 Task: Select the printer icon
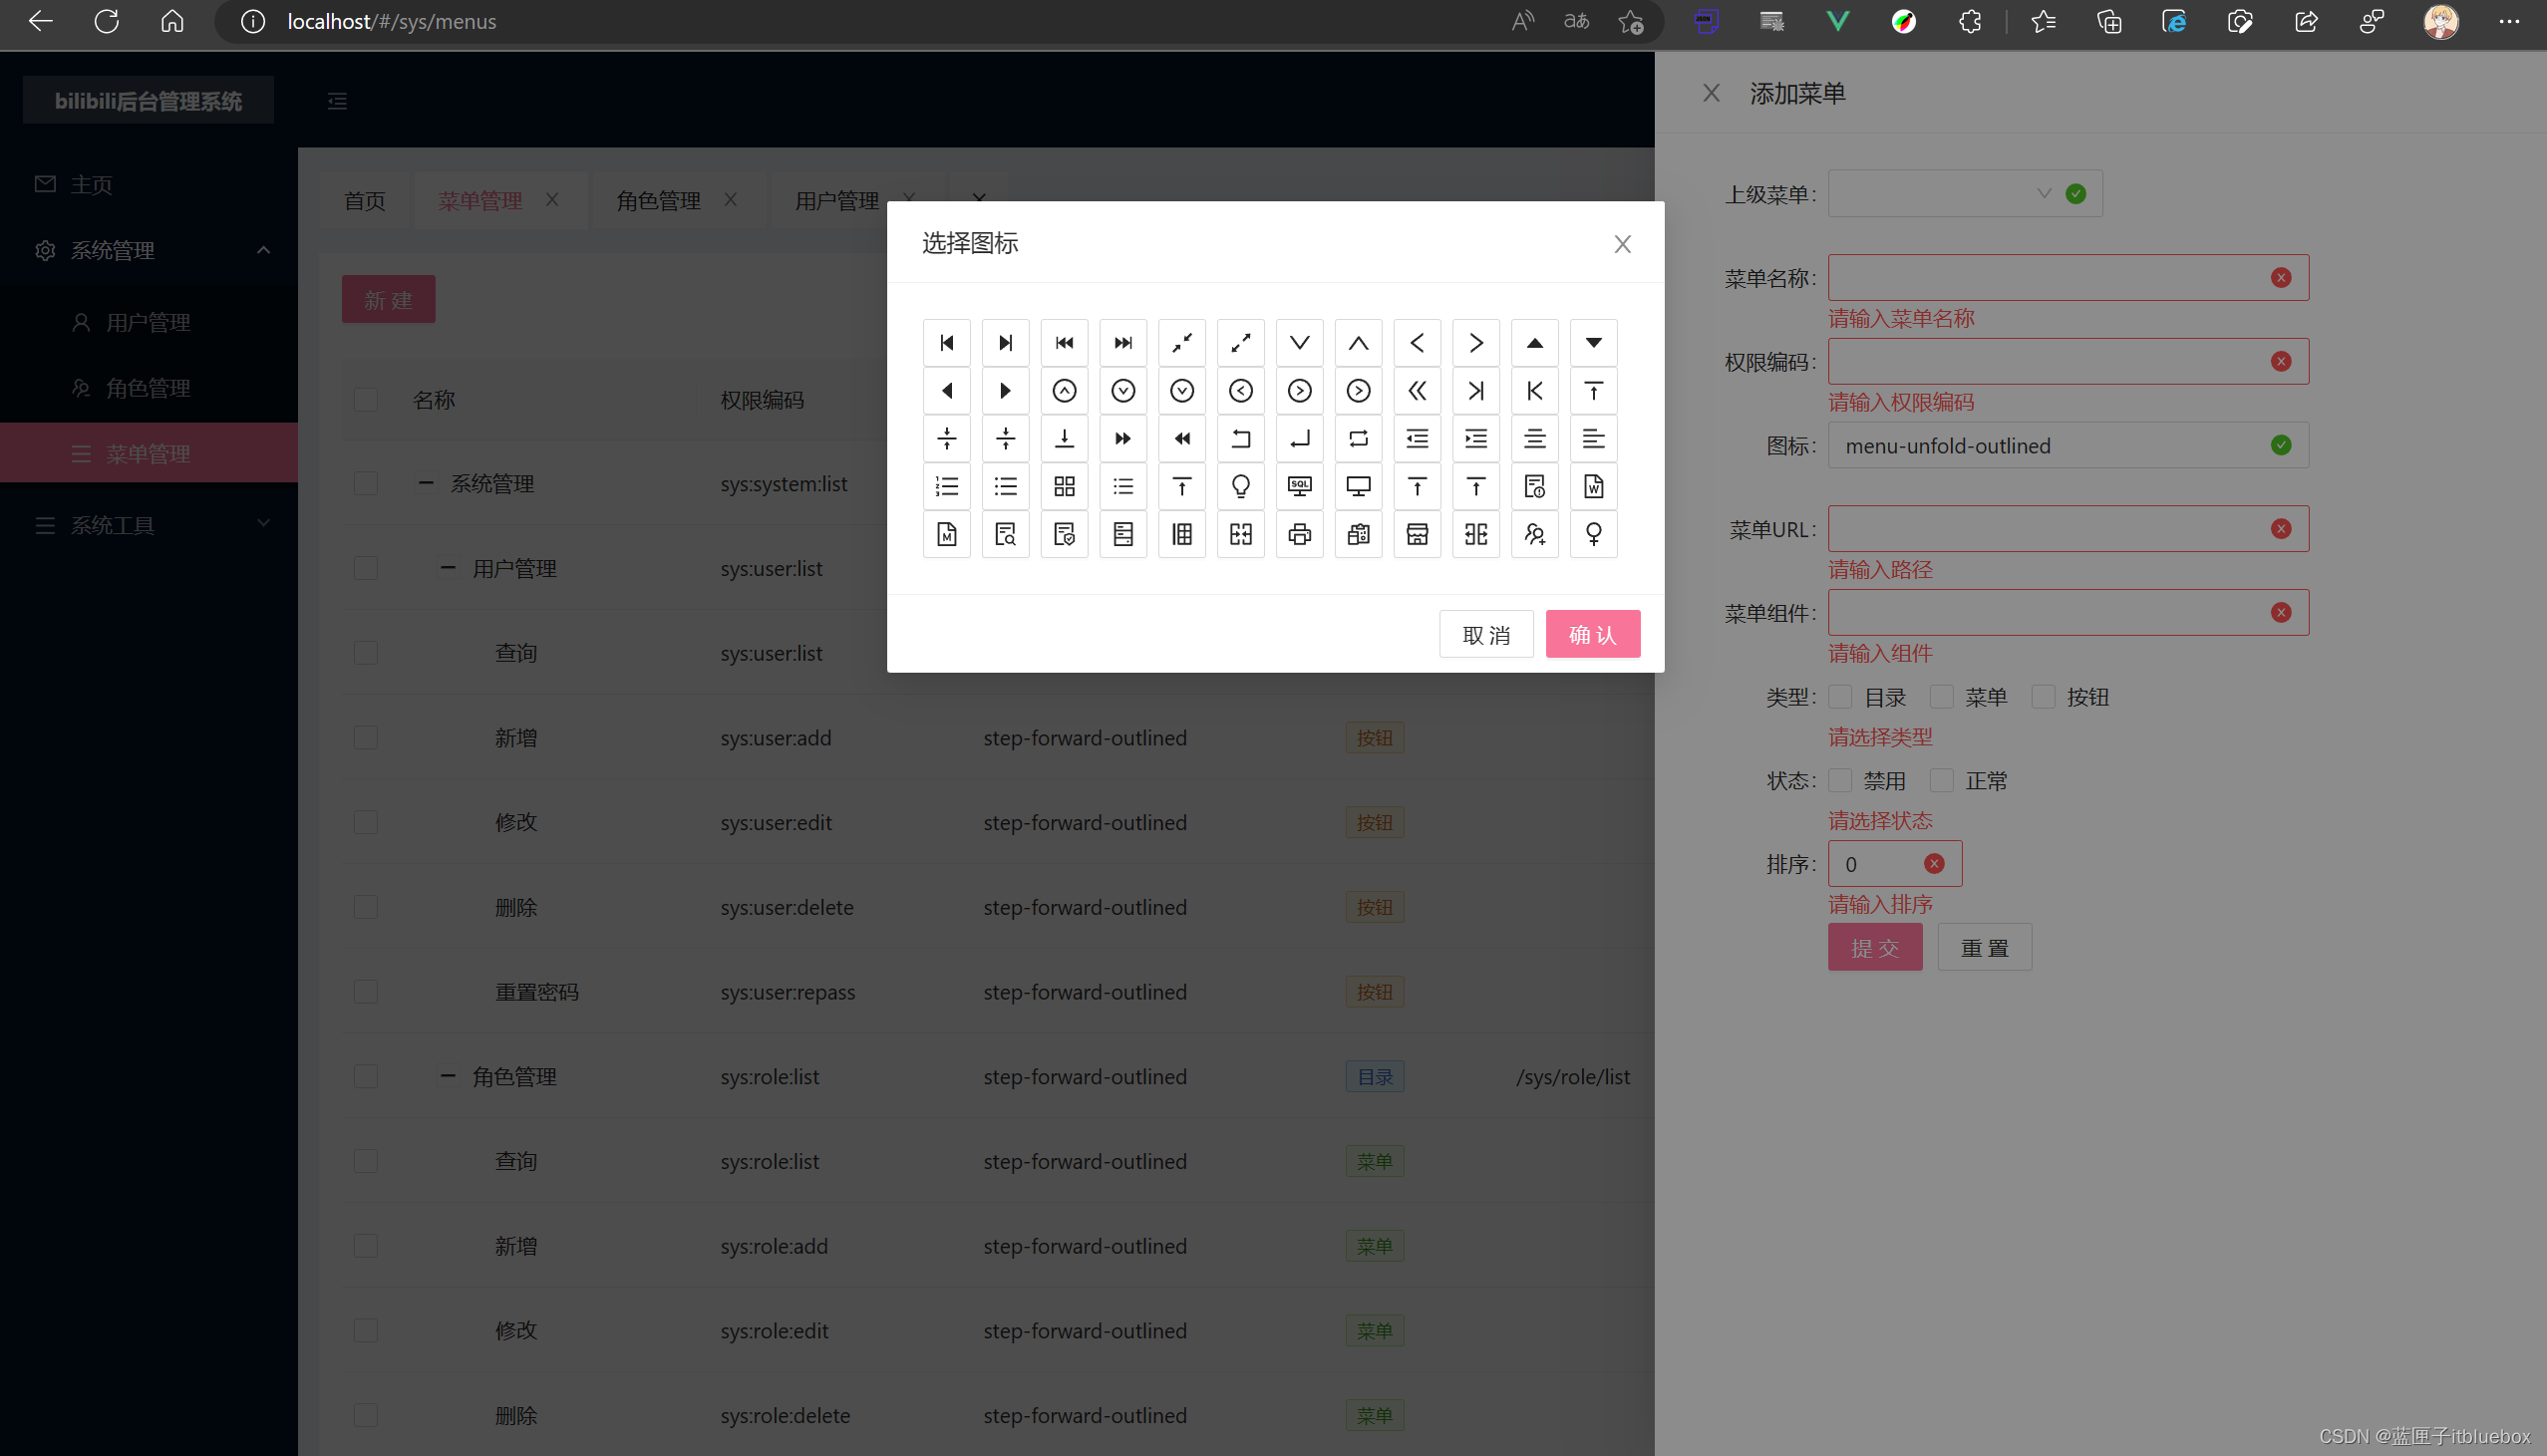point(1299,534)
